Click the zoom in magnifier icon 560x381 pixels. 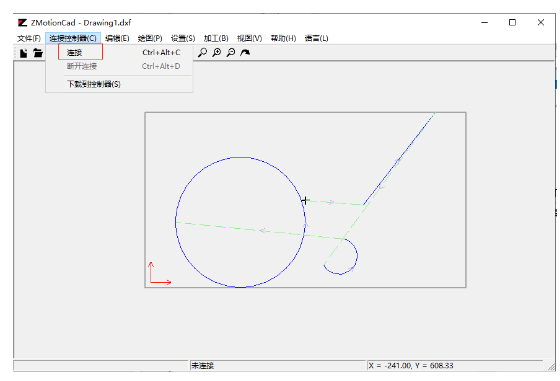click(x=216, y=52)
